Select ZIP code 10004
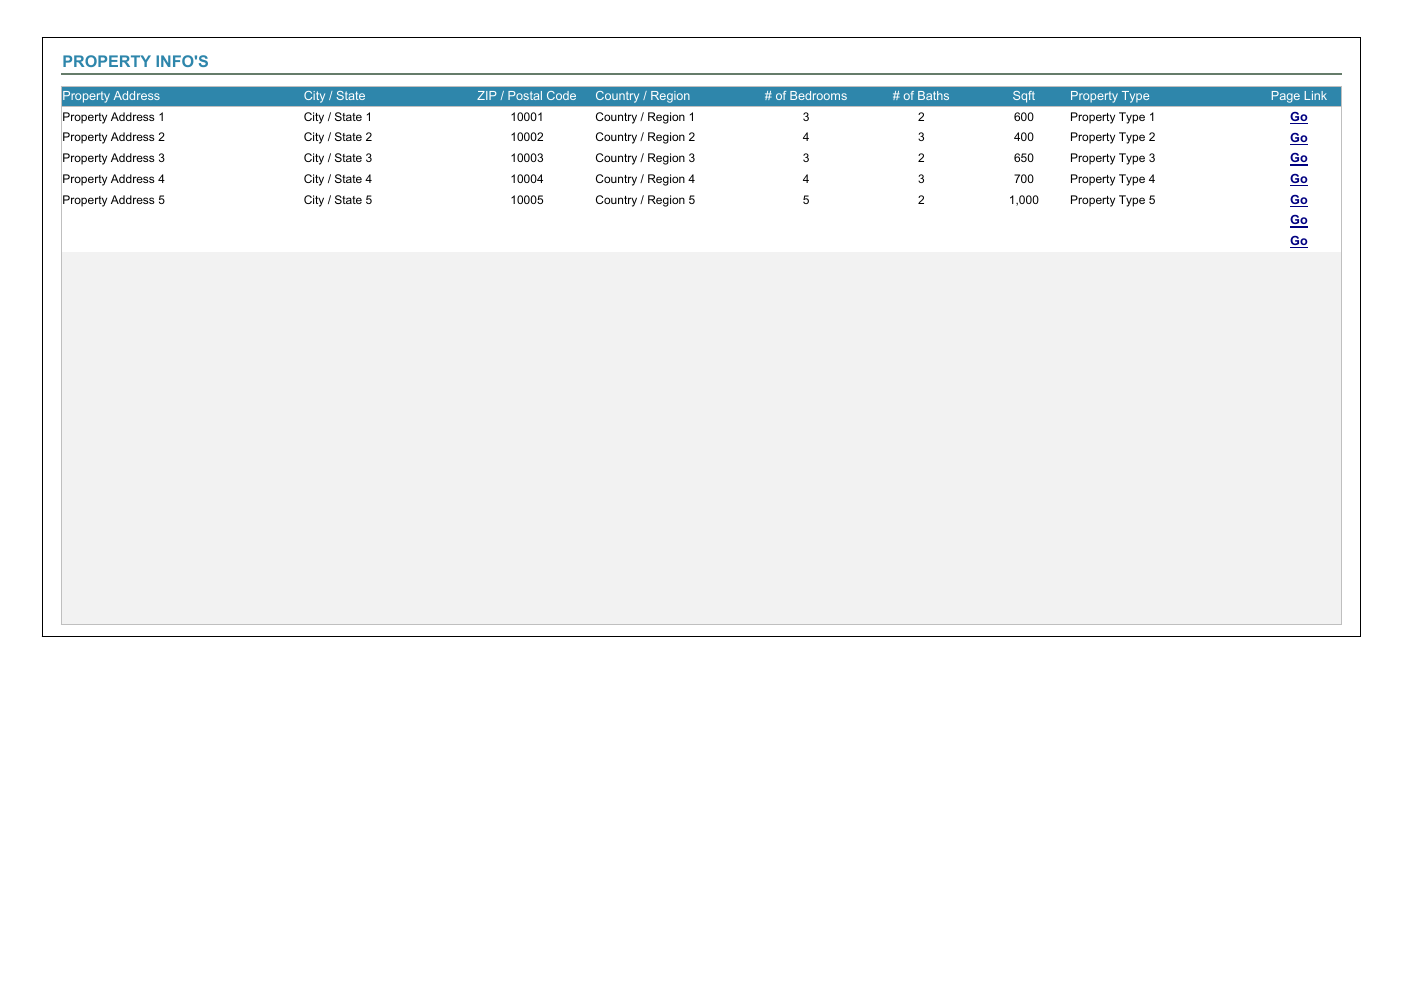The height and width of the screenshot is (993, 1404). point(527,179)
